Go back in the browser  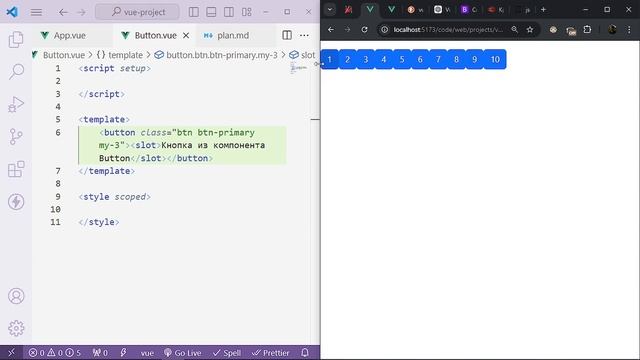pyautogui.click(x=331, y=29)
